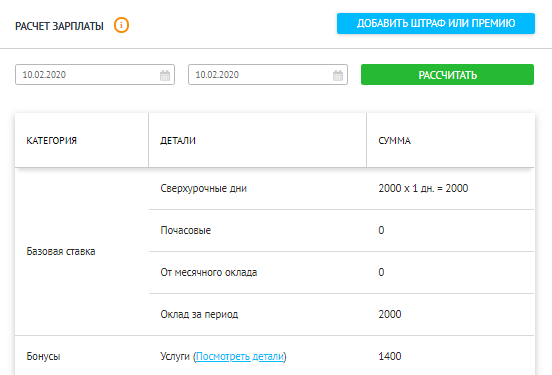Click the Оклад за период row label

click(199, 314)
